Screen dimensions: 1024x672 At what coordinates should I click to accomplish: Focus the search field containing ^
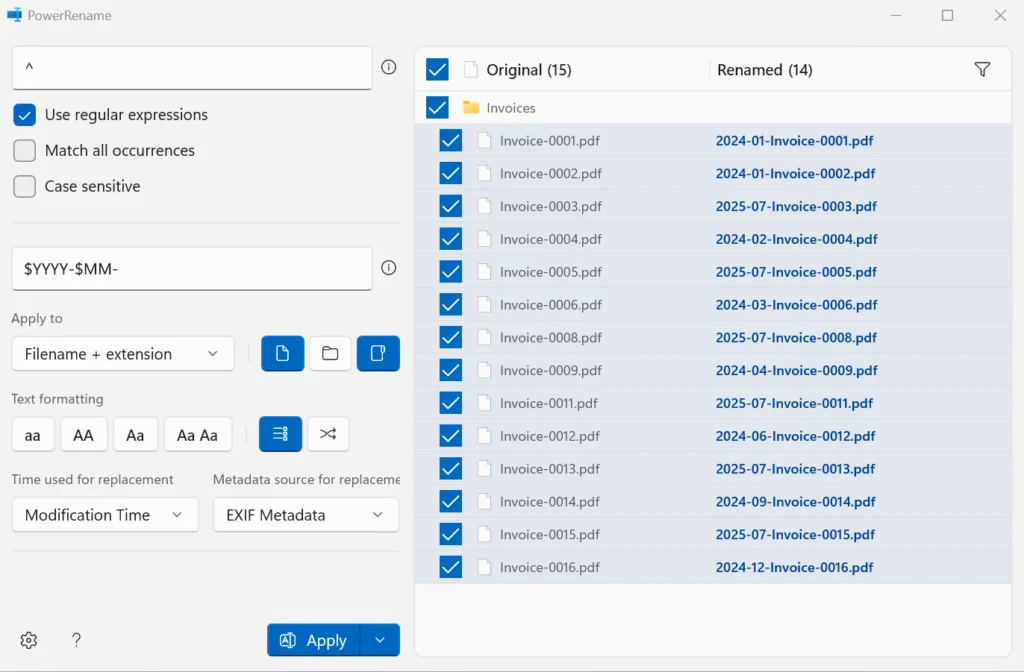click(192, 67)
